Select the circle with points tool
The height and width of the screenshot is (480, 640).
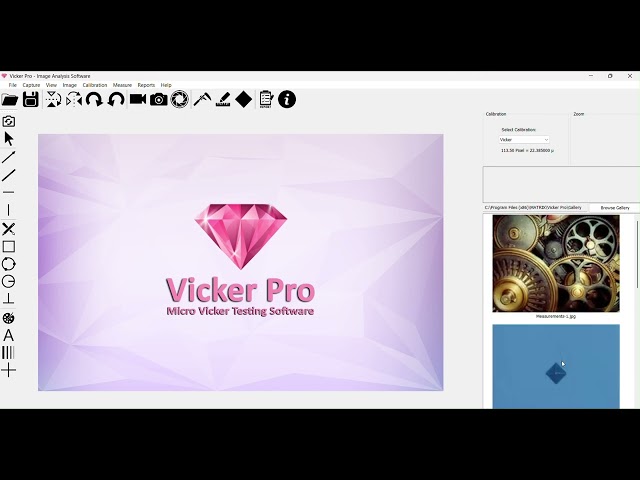pyautogui.click(x=9, y=264)
